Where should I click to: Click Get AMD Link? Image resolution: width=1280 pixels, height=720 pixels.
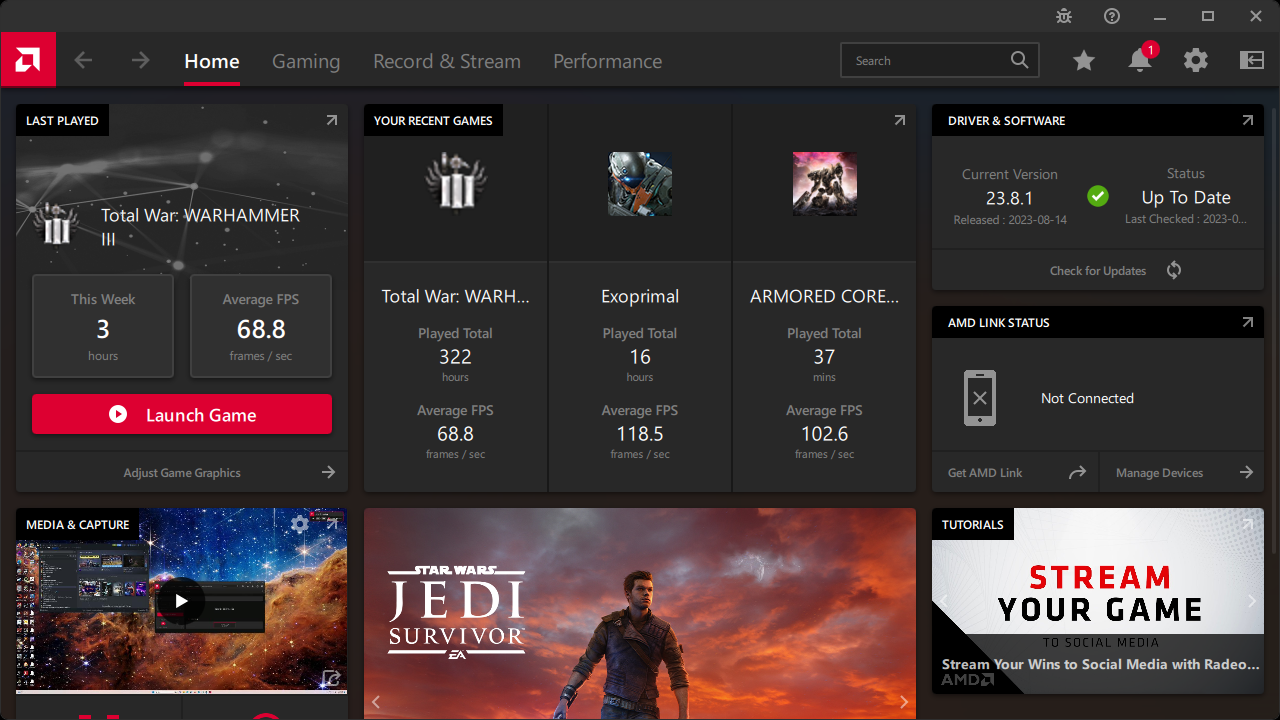[985, 473]
